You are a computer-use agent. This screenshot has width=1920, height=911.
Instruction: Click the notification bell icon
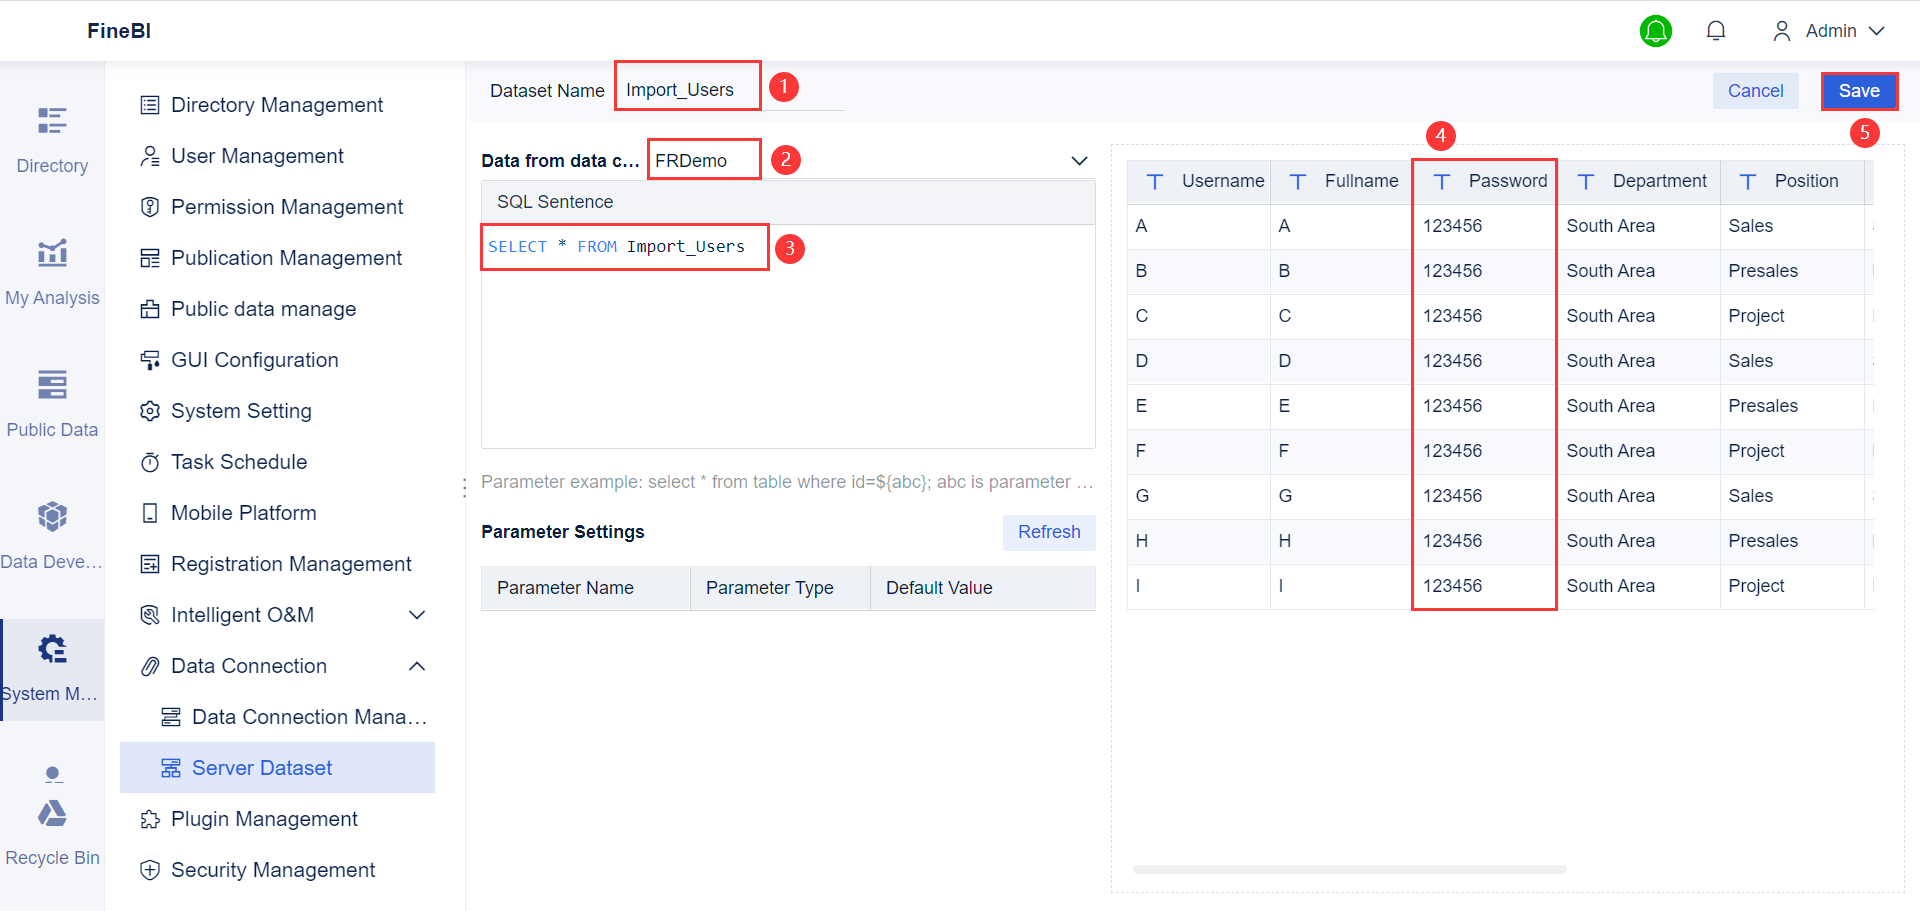coord(1716,30)
